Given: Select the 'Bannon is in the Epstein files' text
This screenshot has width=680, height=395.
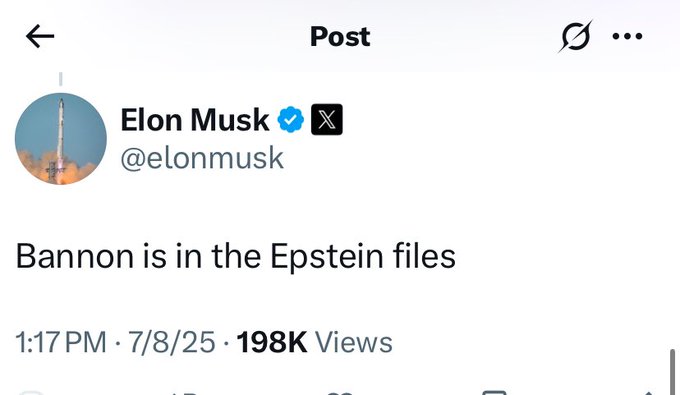Looking at the screenshot, I should [236, 257].
